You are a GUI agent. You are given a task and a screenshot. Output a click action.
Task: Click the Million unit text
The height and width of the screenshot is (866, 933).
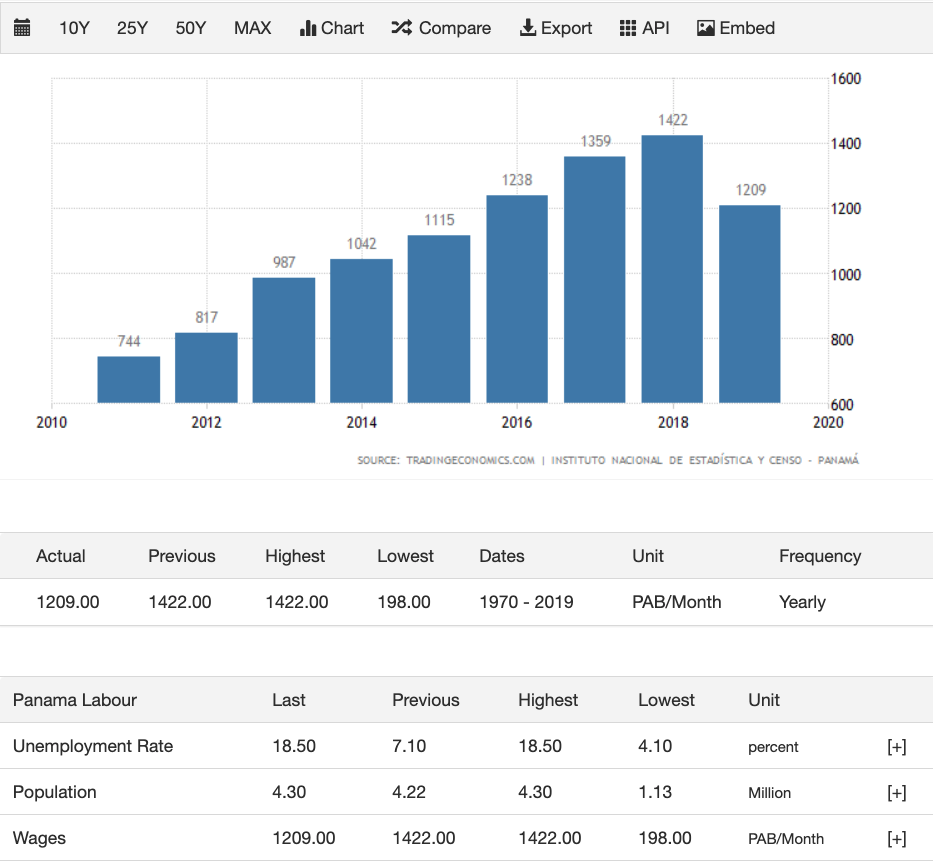pos(769,793)
